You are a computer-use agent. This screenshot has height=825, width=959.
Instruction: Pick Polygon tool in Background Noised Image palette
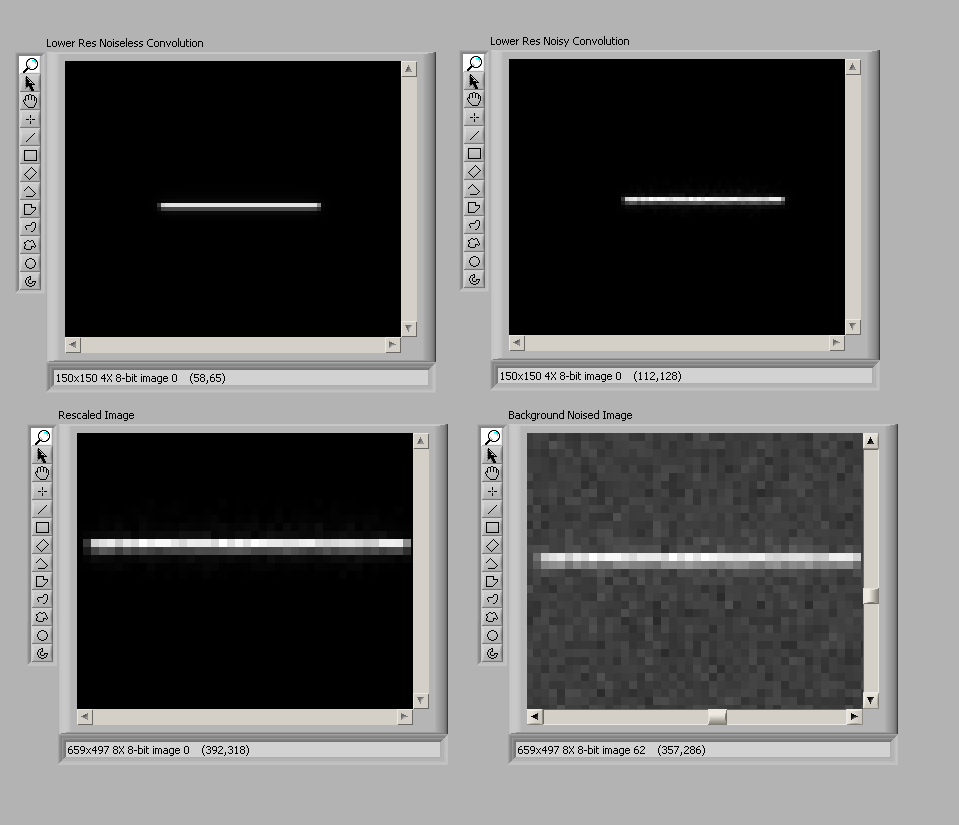(491, 581)
